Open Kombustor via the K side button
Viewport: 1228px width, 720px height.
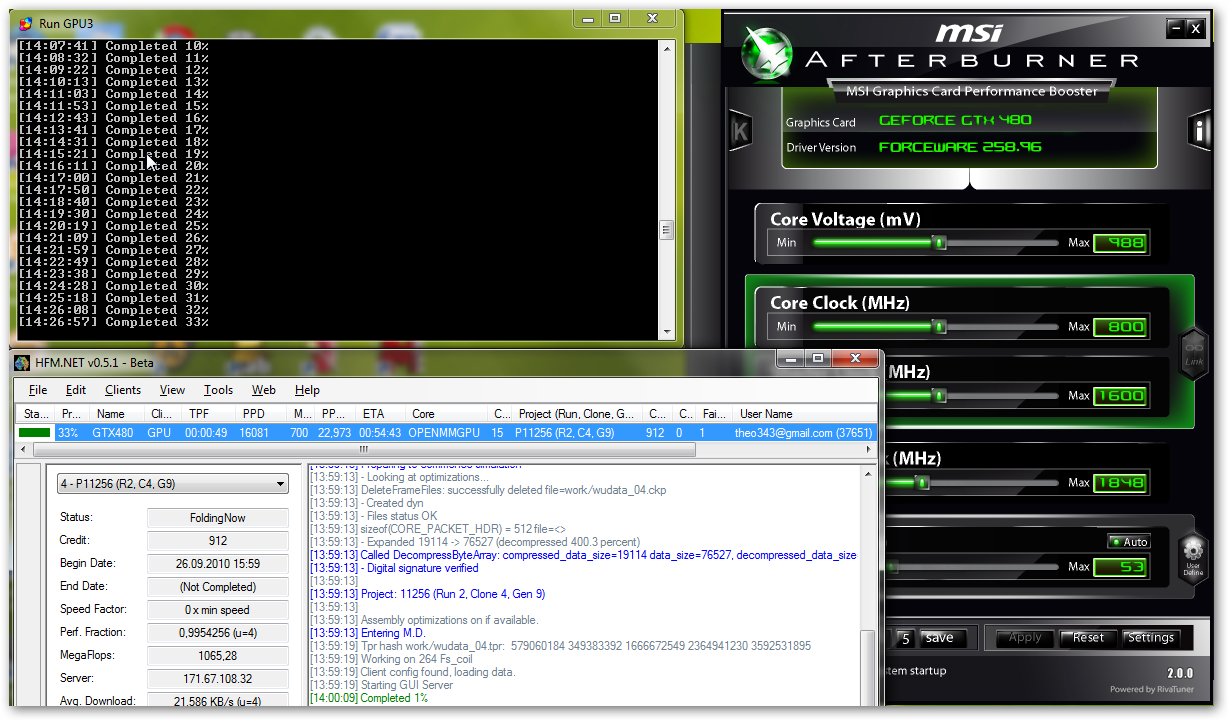pyautogui.click(x=740, y=131)
